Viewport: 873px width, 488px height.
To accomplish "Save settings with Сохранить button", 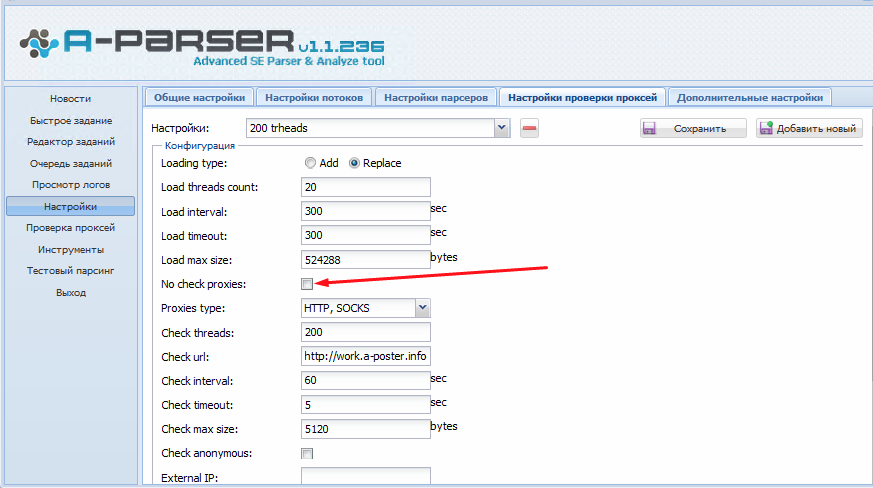I will [693, 128].
